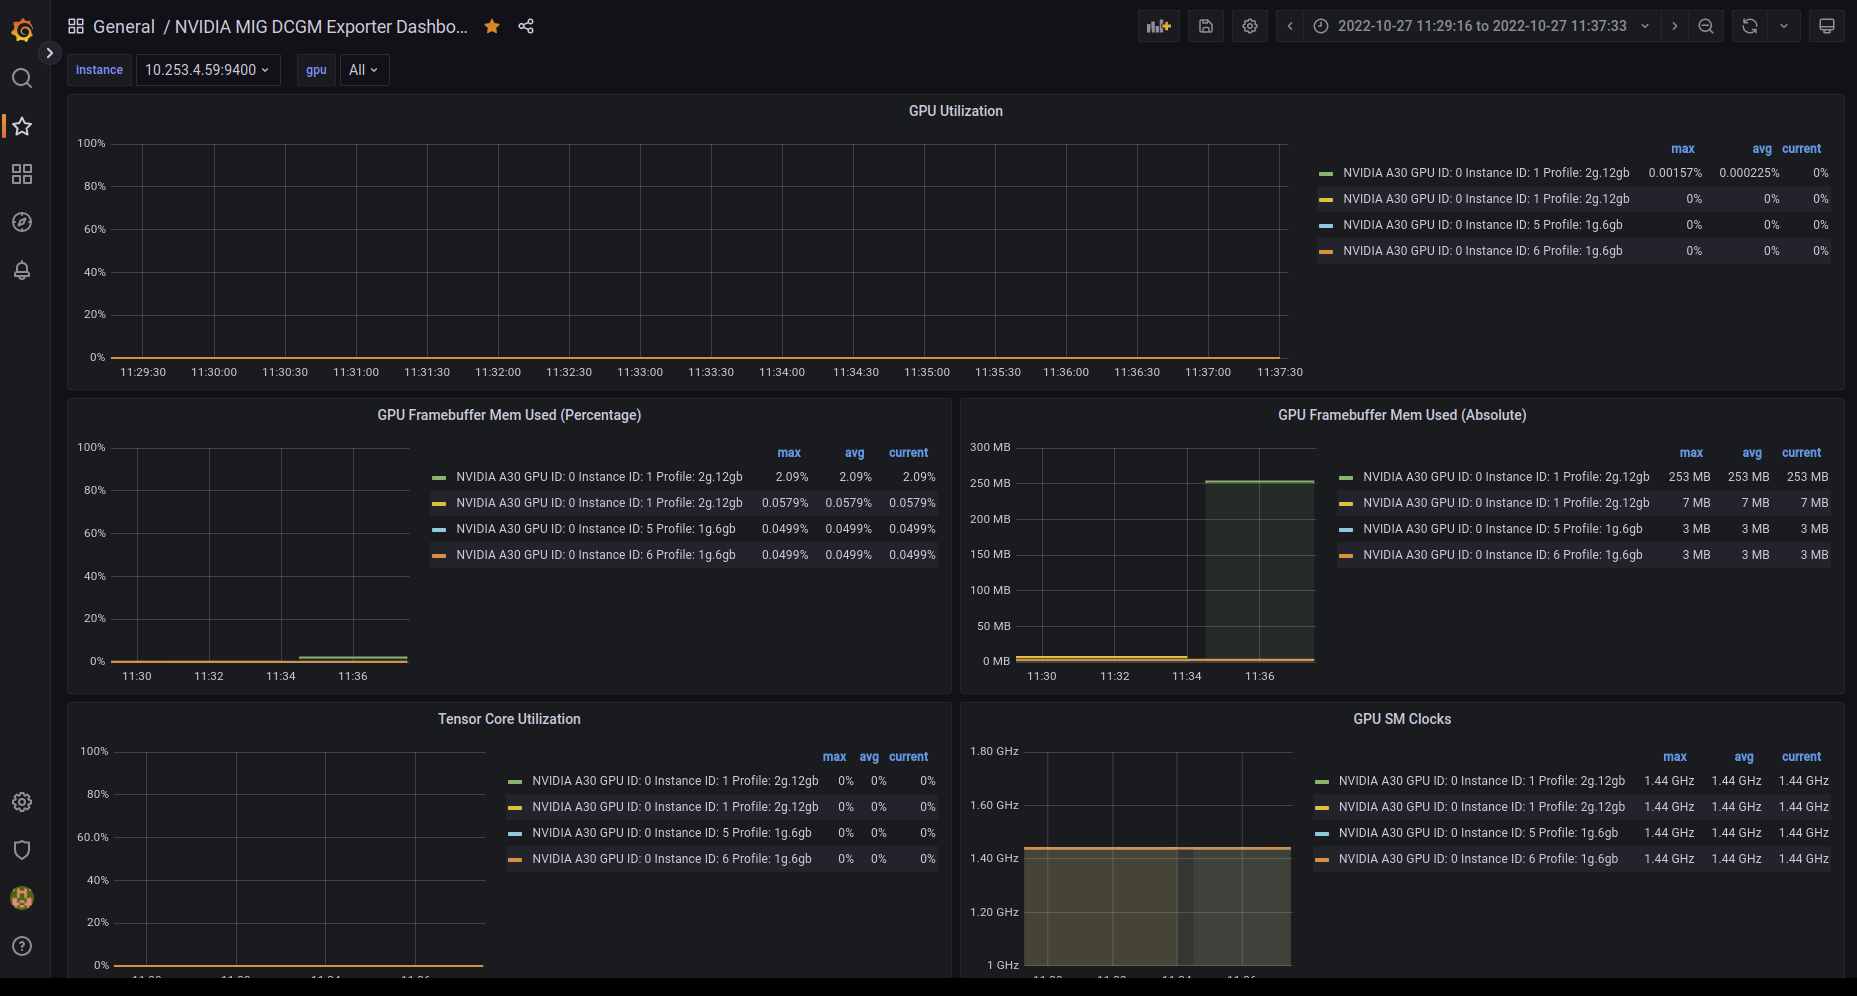The image size is (1857, 996).
Task: Sort Framebuffer Absolute legend by max
Action: (1691, 453)
